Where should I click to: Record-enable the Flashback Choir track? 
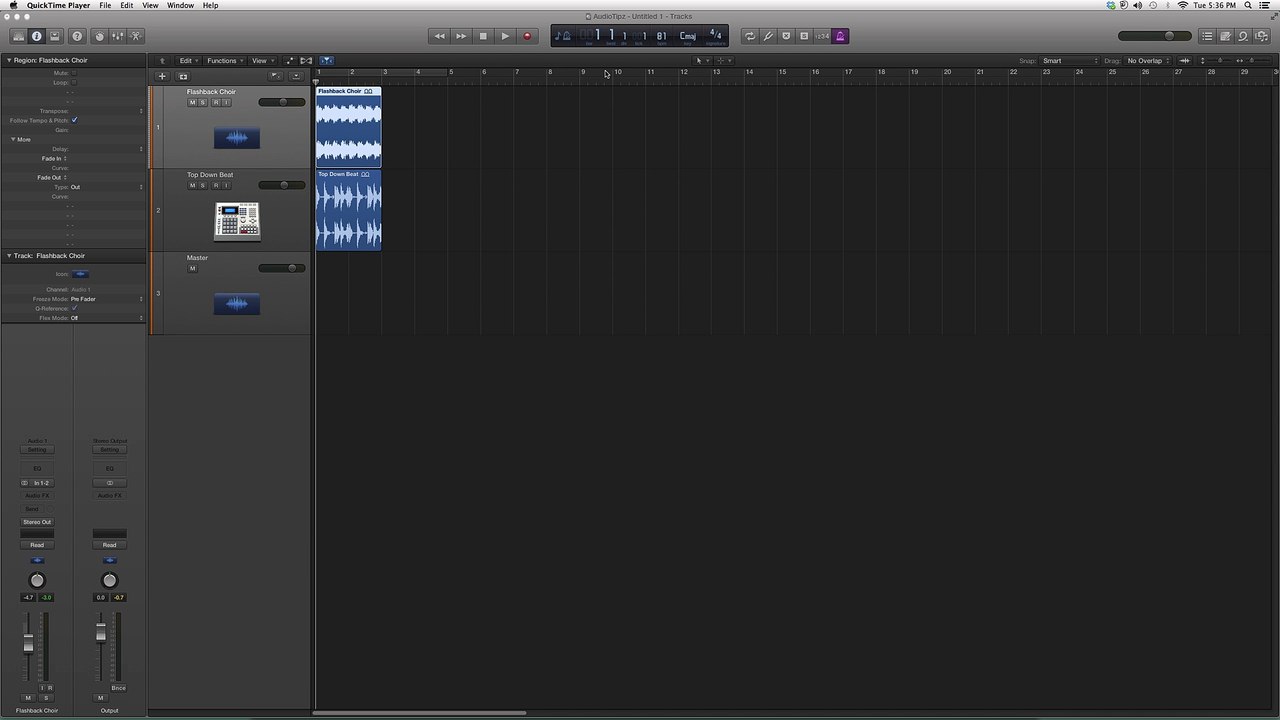[x=215, y=103]
